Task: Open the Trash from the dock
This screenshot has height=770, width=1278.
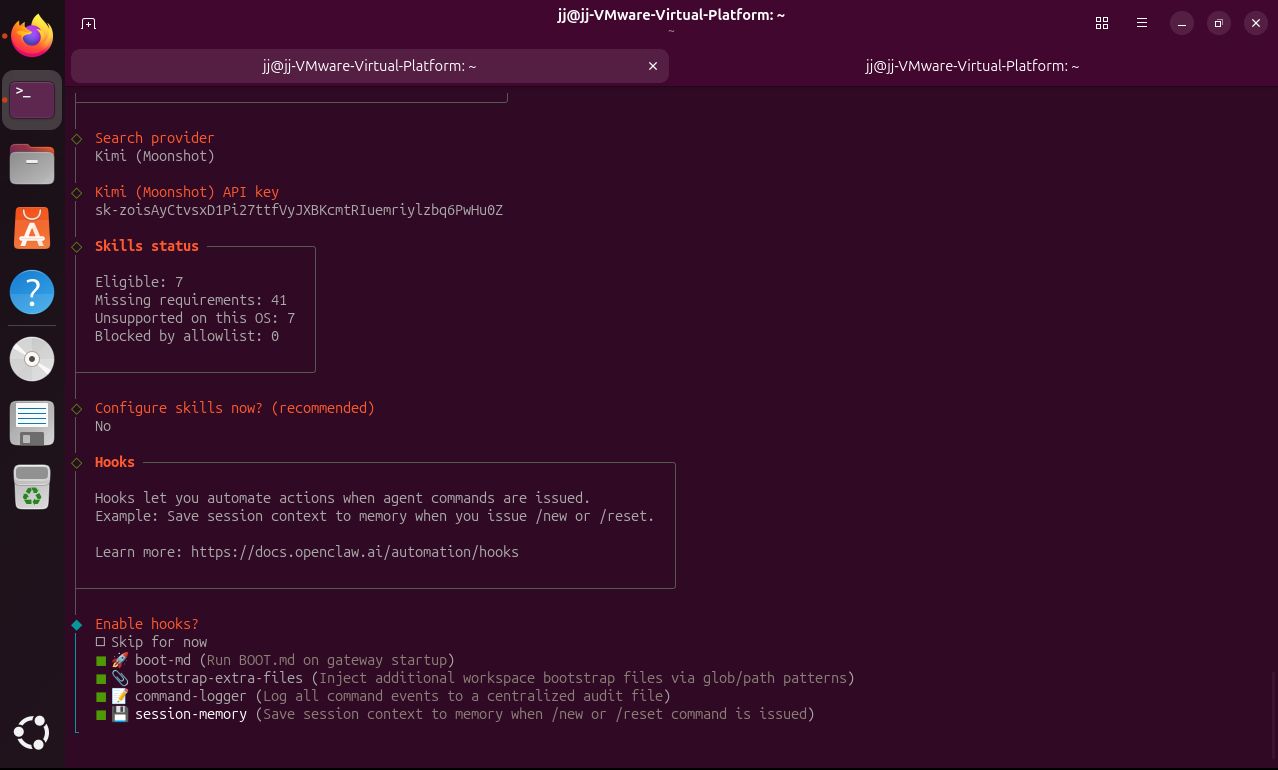Action: 32,487
